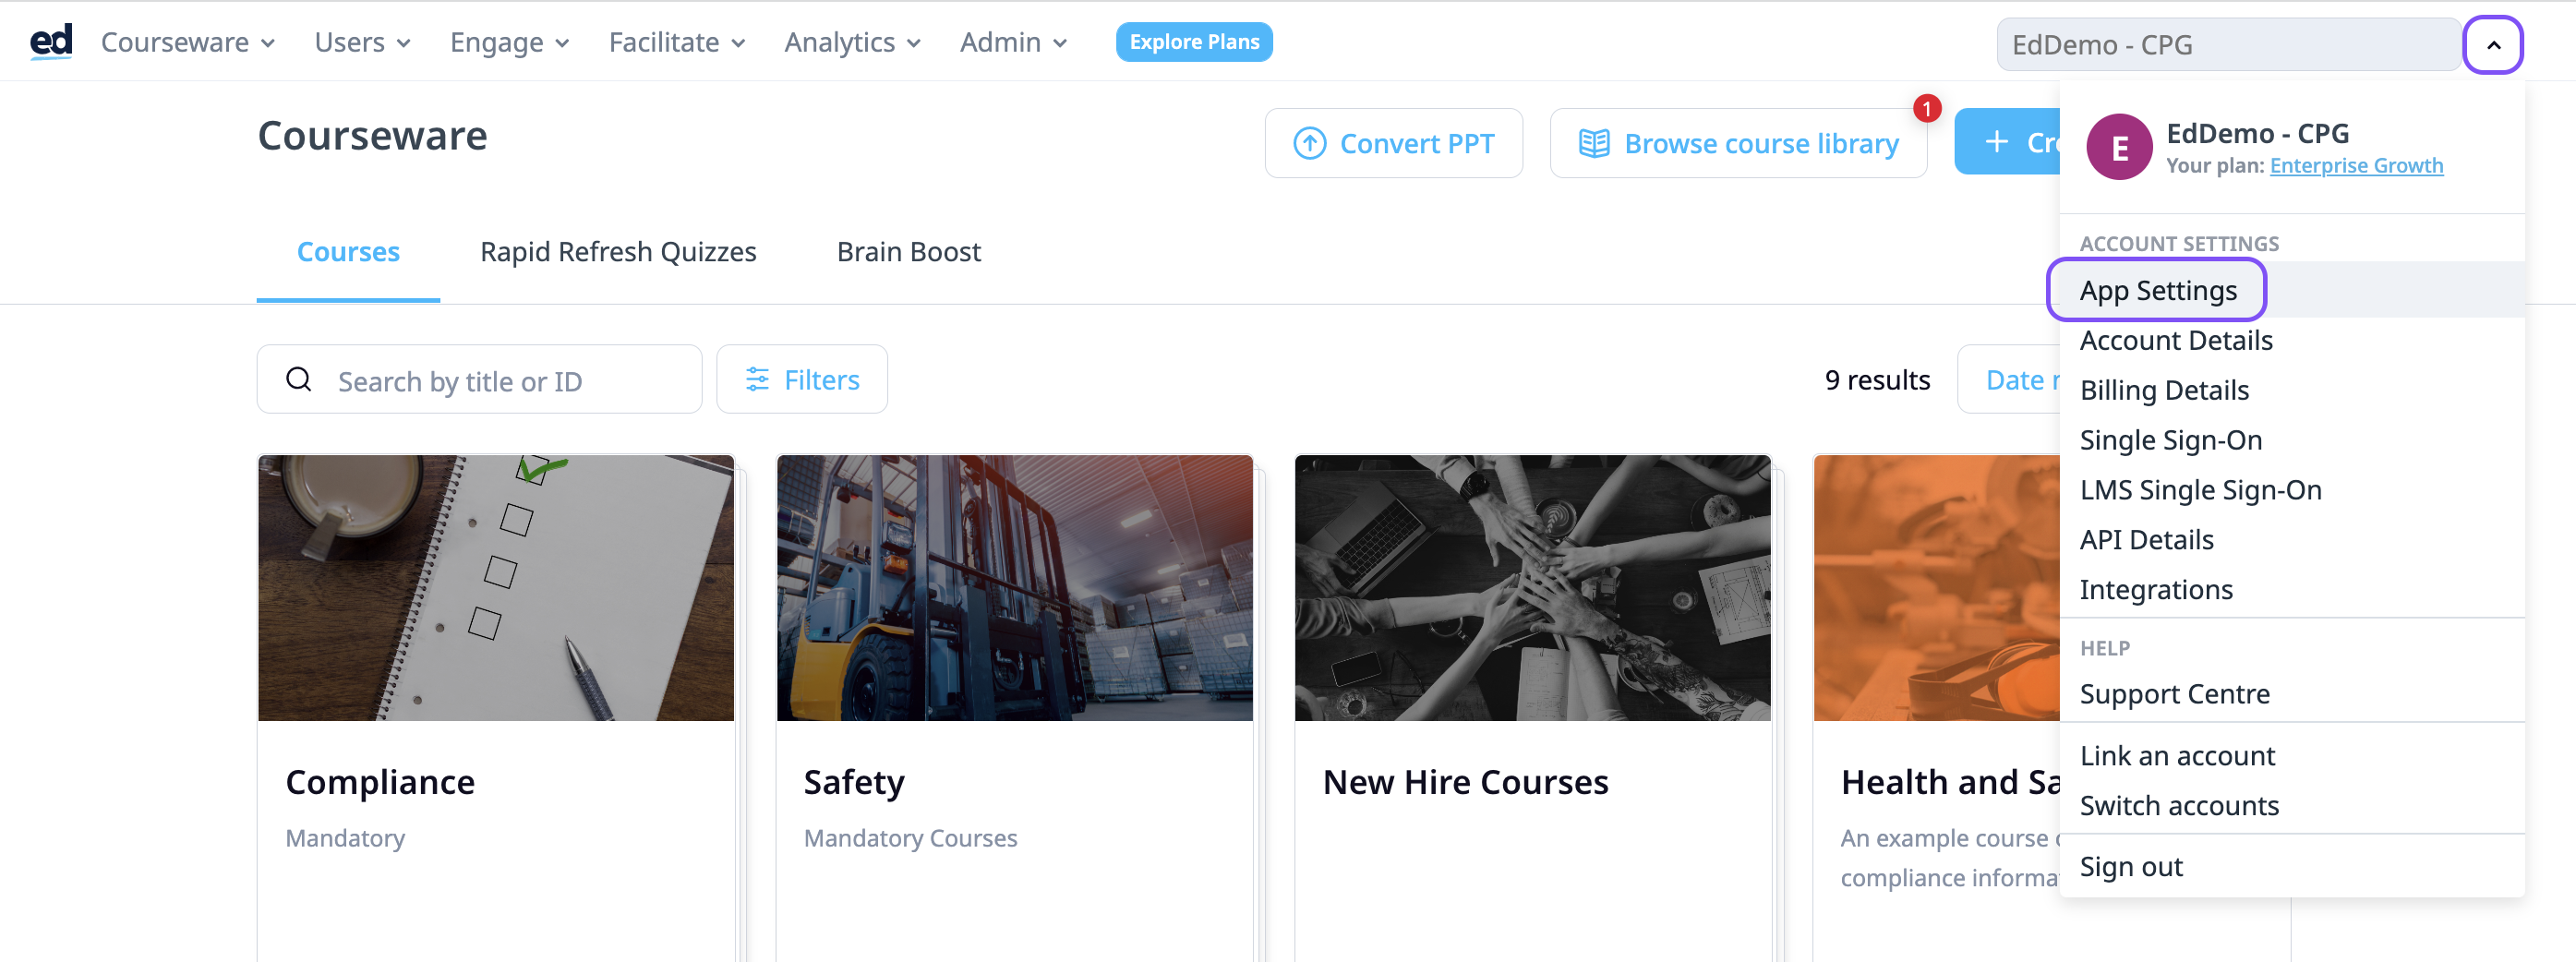
Task: Click the plus Create button
Action: pos(2007,142)
